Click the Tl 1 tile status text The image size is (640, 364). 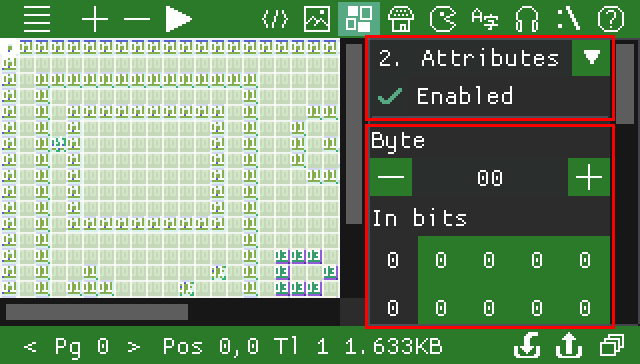pyautogui.click(x=302, y=347)
